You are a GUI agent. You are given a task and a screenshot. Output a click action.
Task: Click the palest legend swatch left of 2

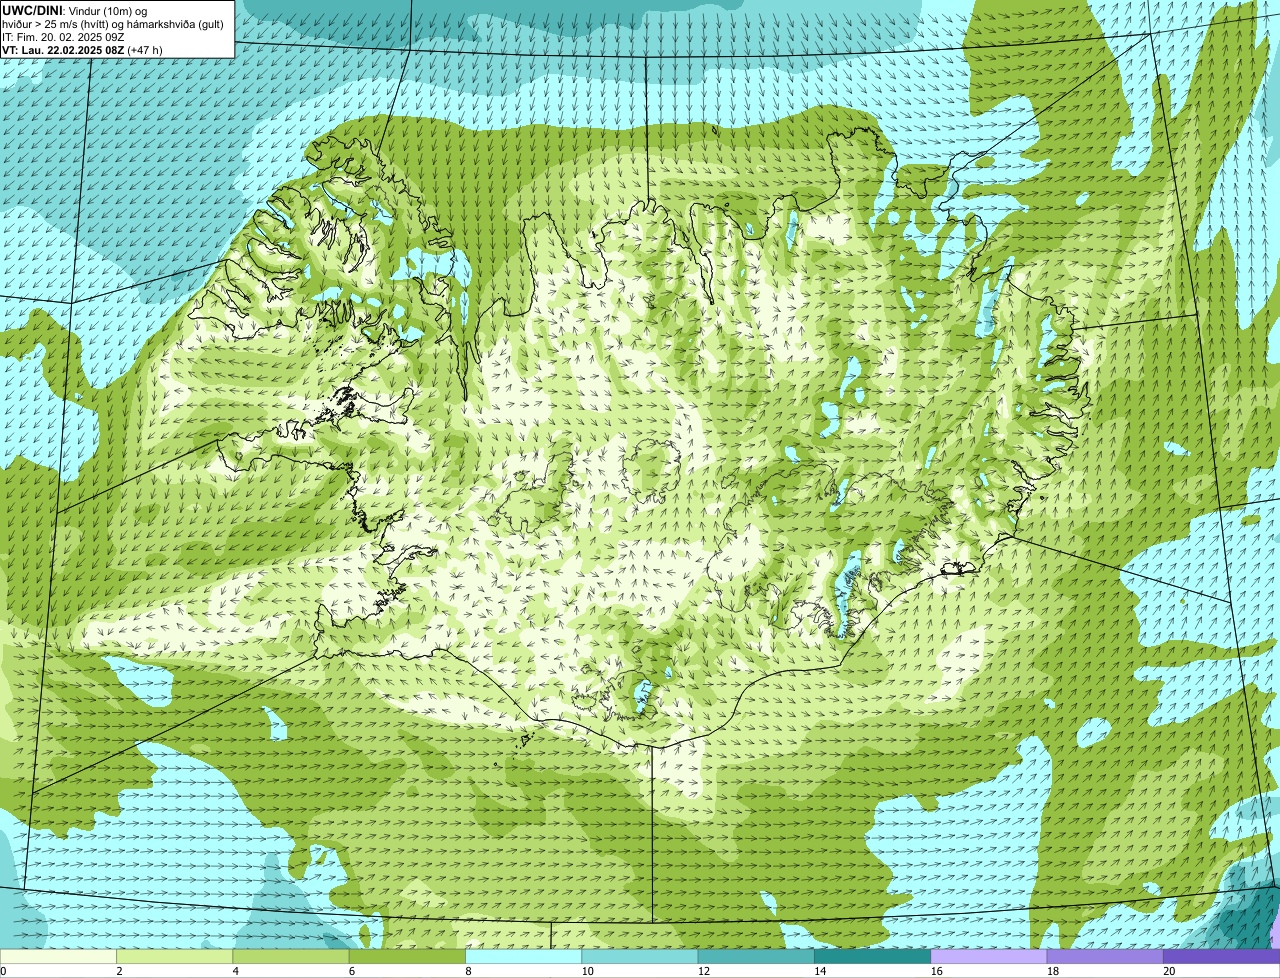tap(58, 956)
